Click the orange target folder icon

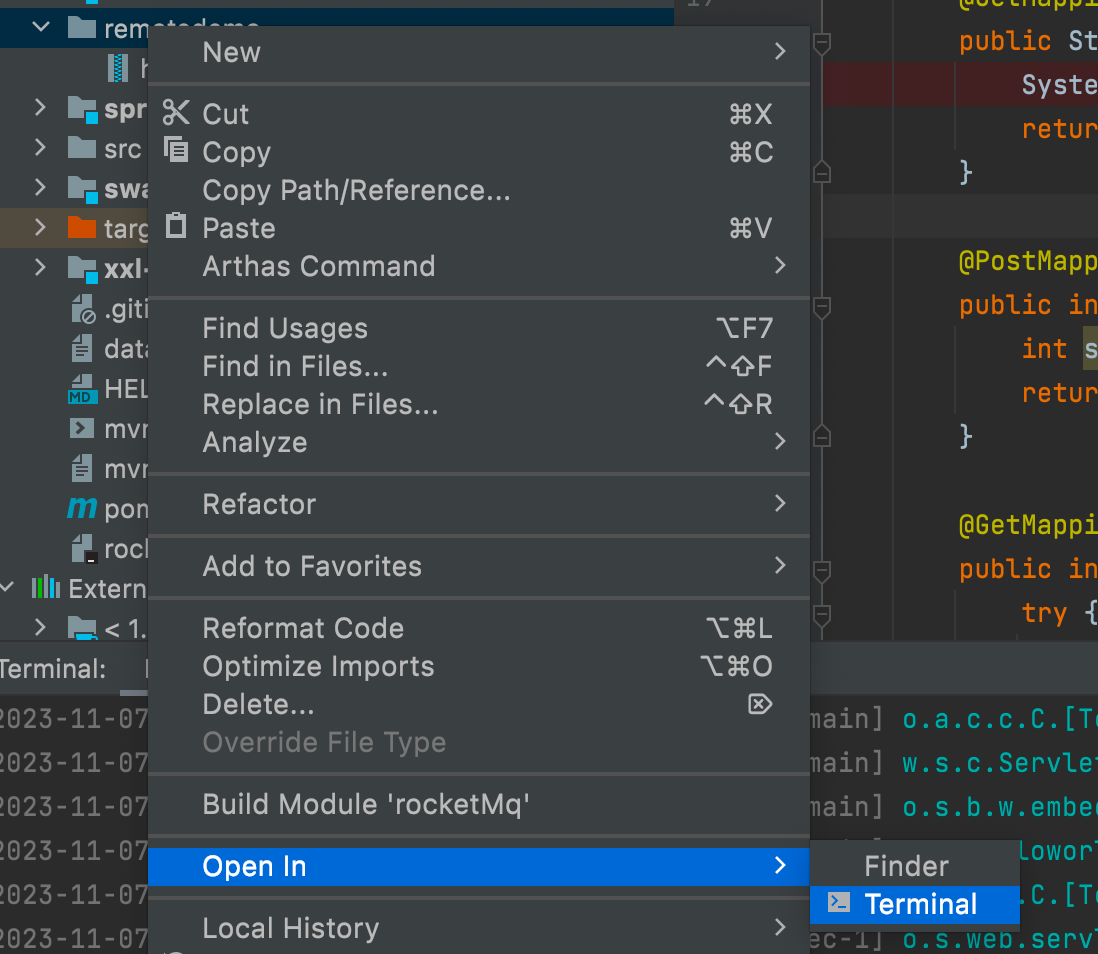coord(81,228)
